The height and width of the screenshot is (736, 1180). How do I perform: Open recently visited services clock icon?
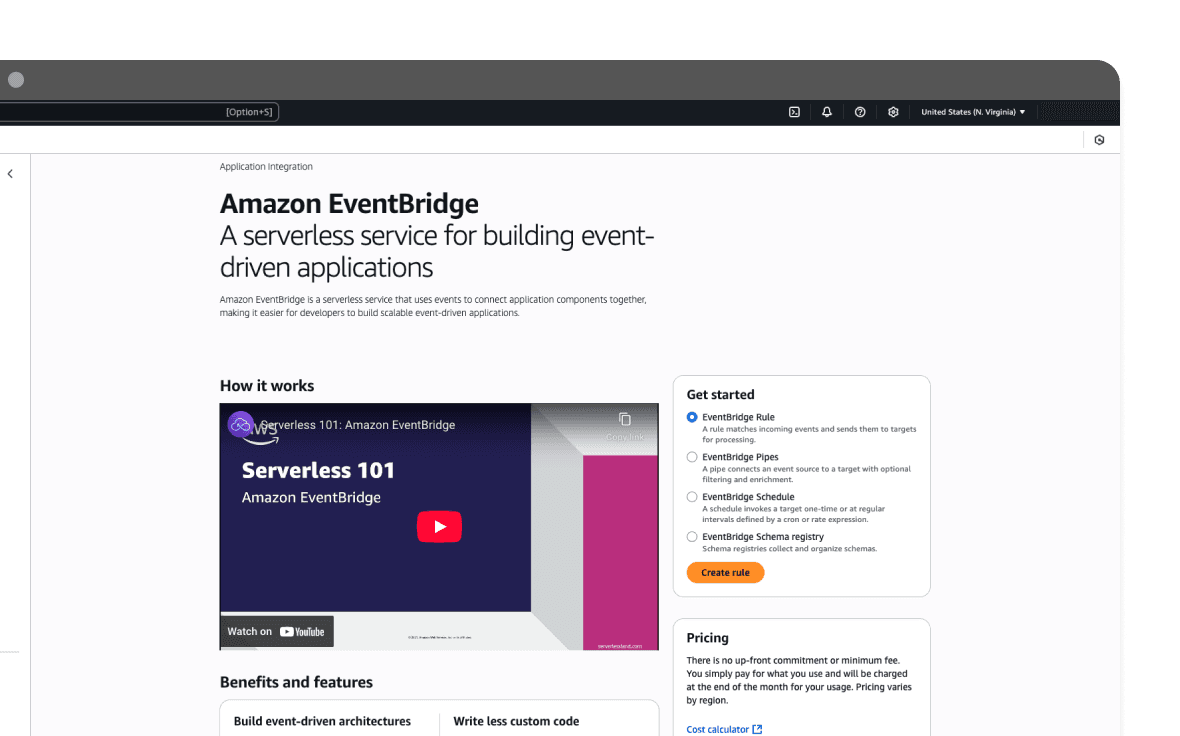[x=1099, y=139]
